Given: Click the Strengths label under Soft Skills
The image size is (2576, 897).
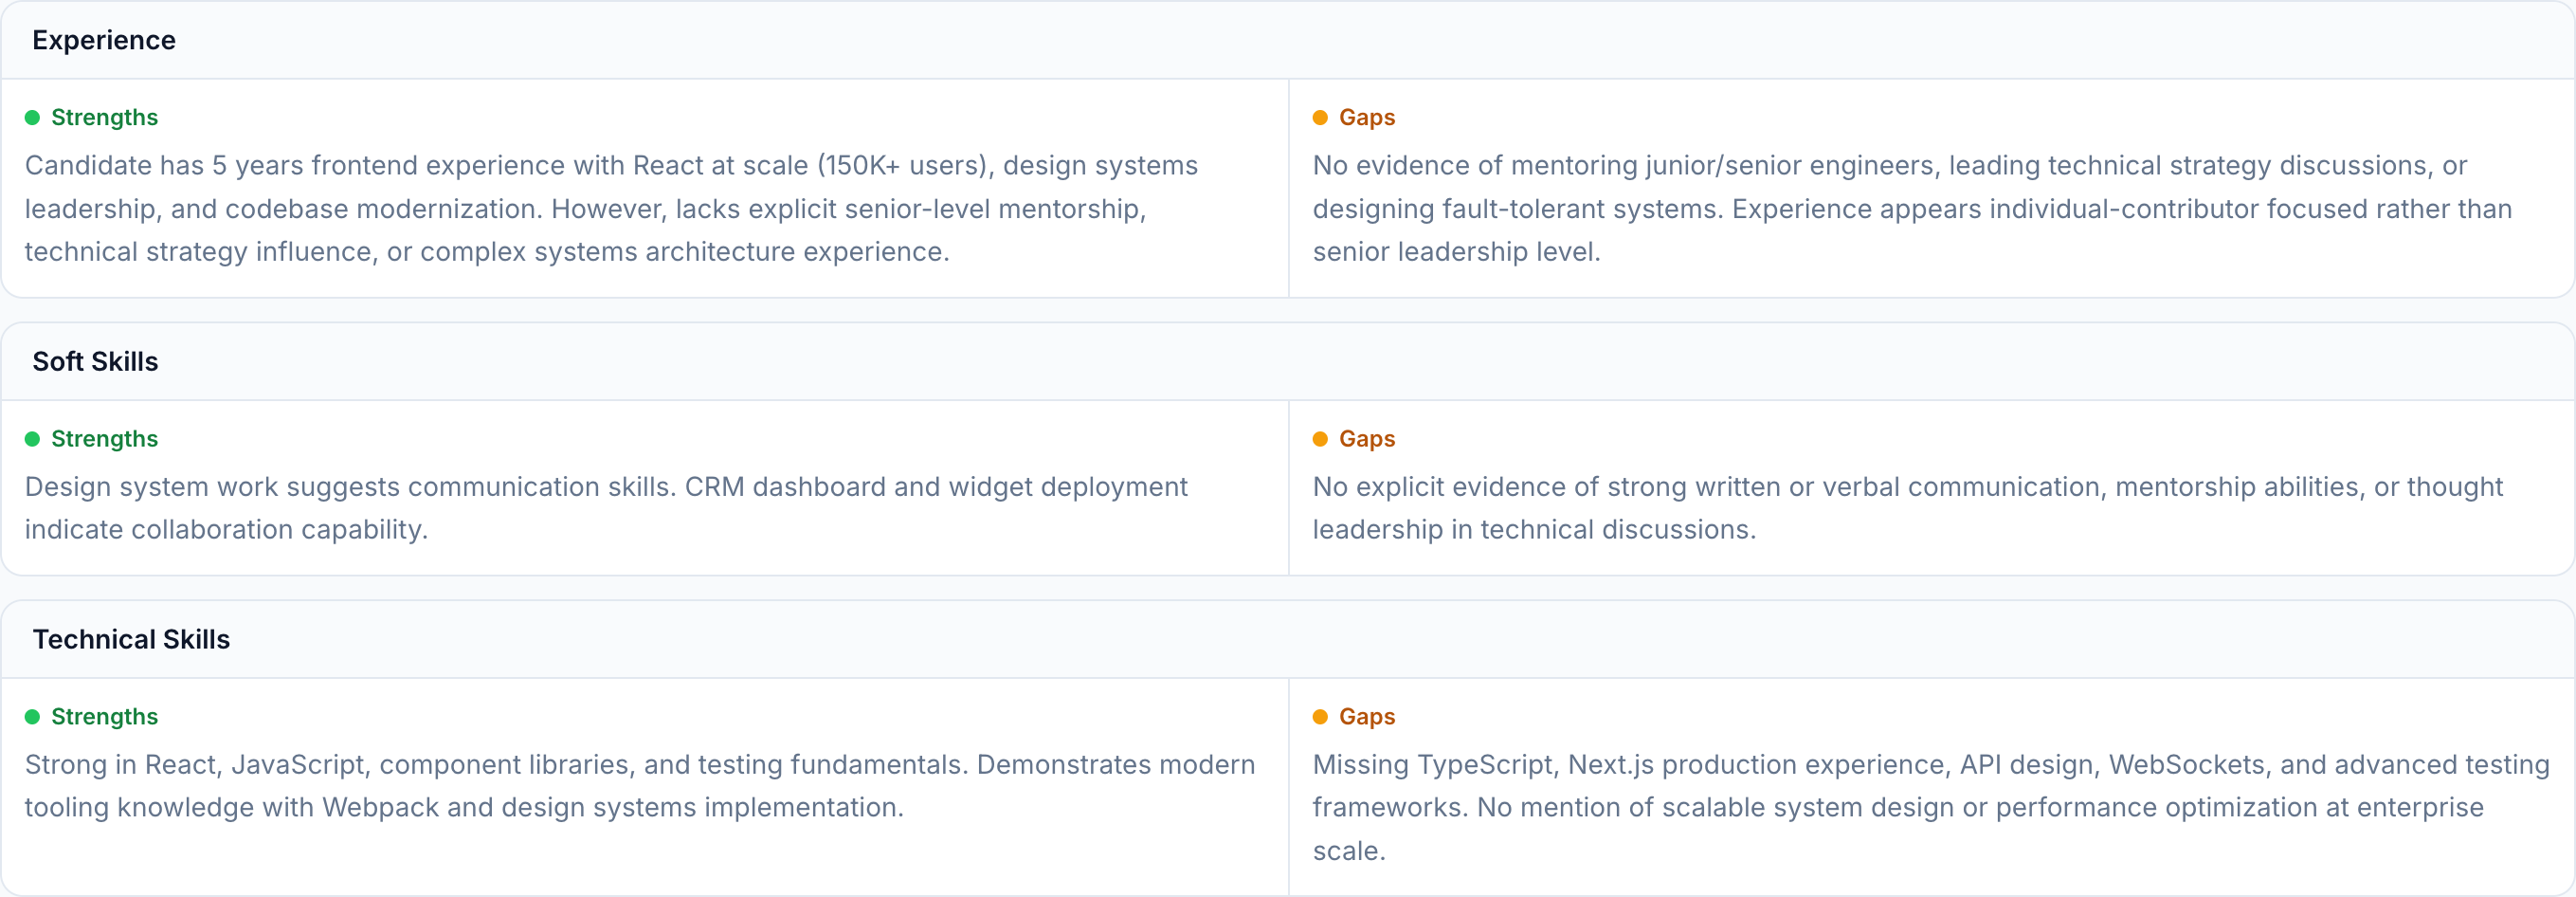Looking at the screenshot, I should [104, 439].
